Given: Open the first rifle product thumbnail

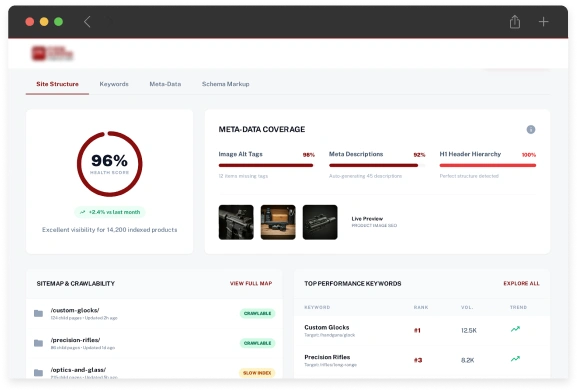Looking at the screenshot, I should pos(236,222).
